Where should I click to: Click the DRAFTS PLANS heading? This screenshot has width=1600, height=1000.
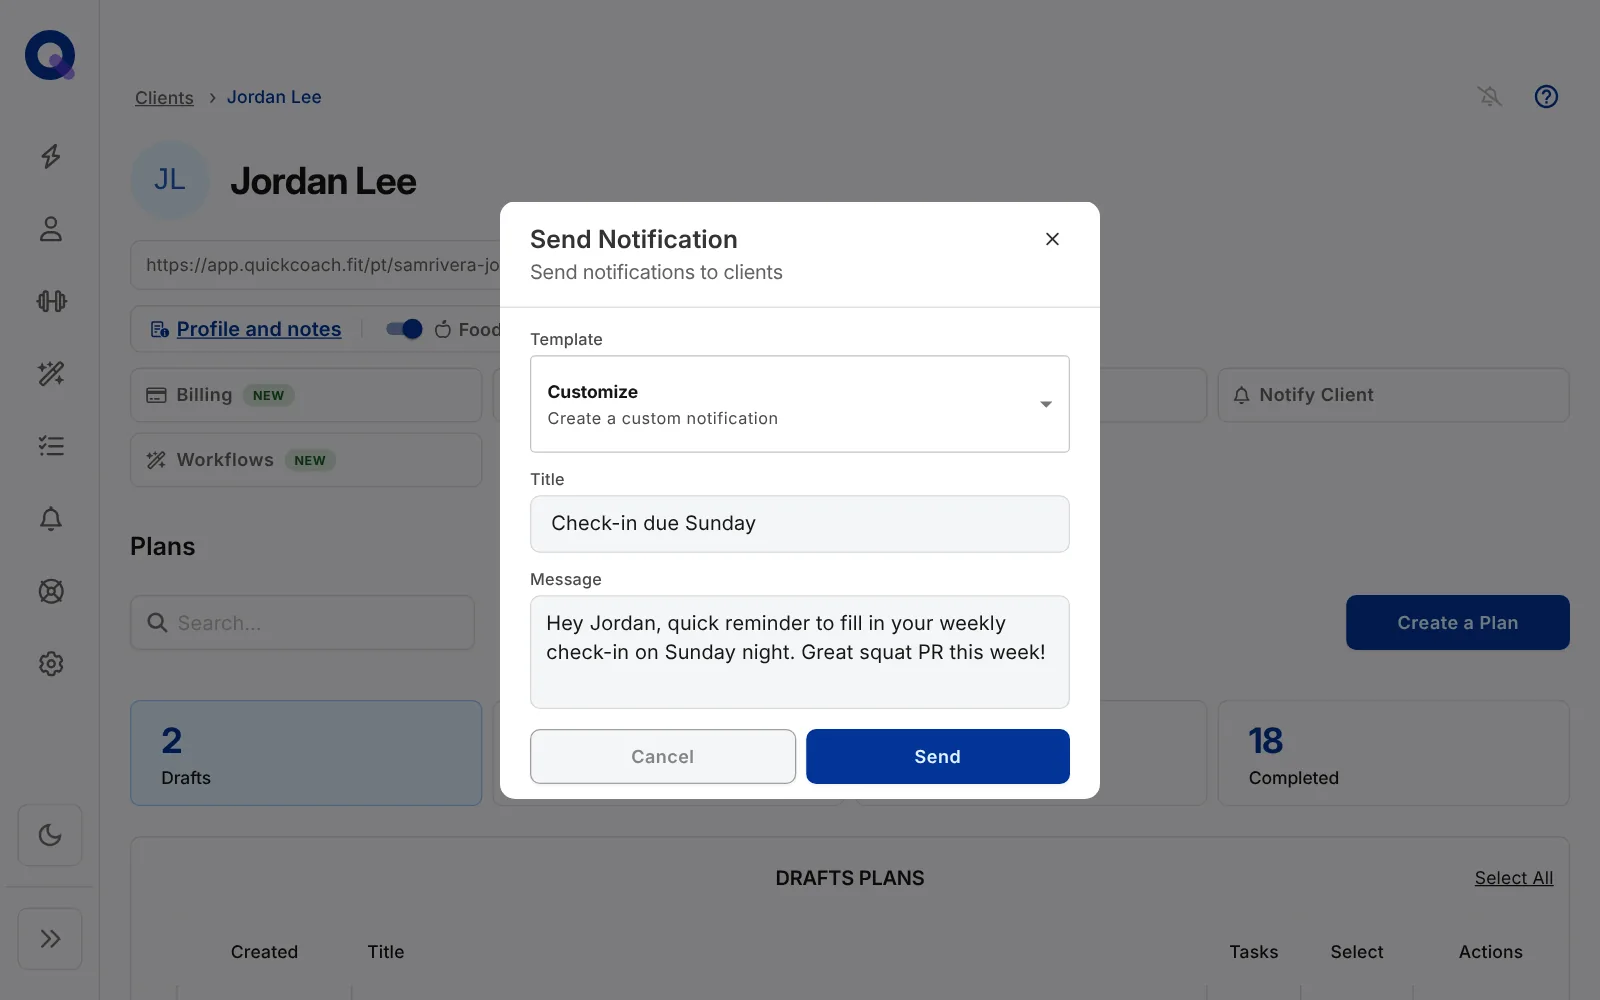pyautogui.click(x=850, y=878)
